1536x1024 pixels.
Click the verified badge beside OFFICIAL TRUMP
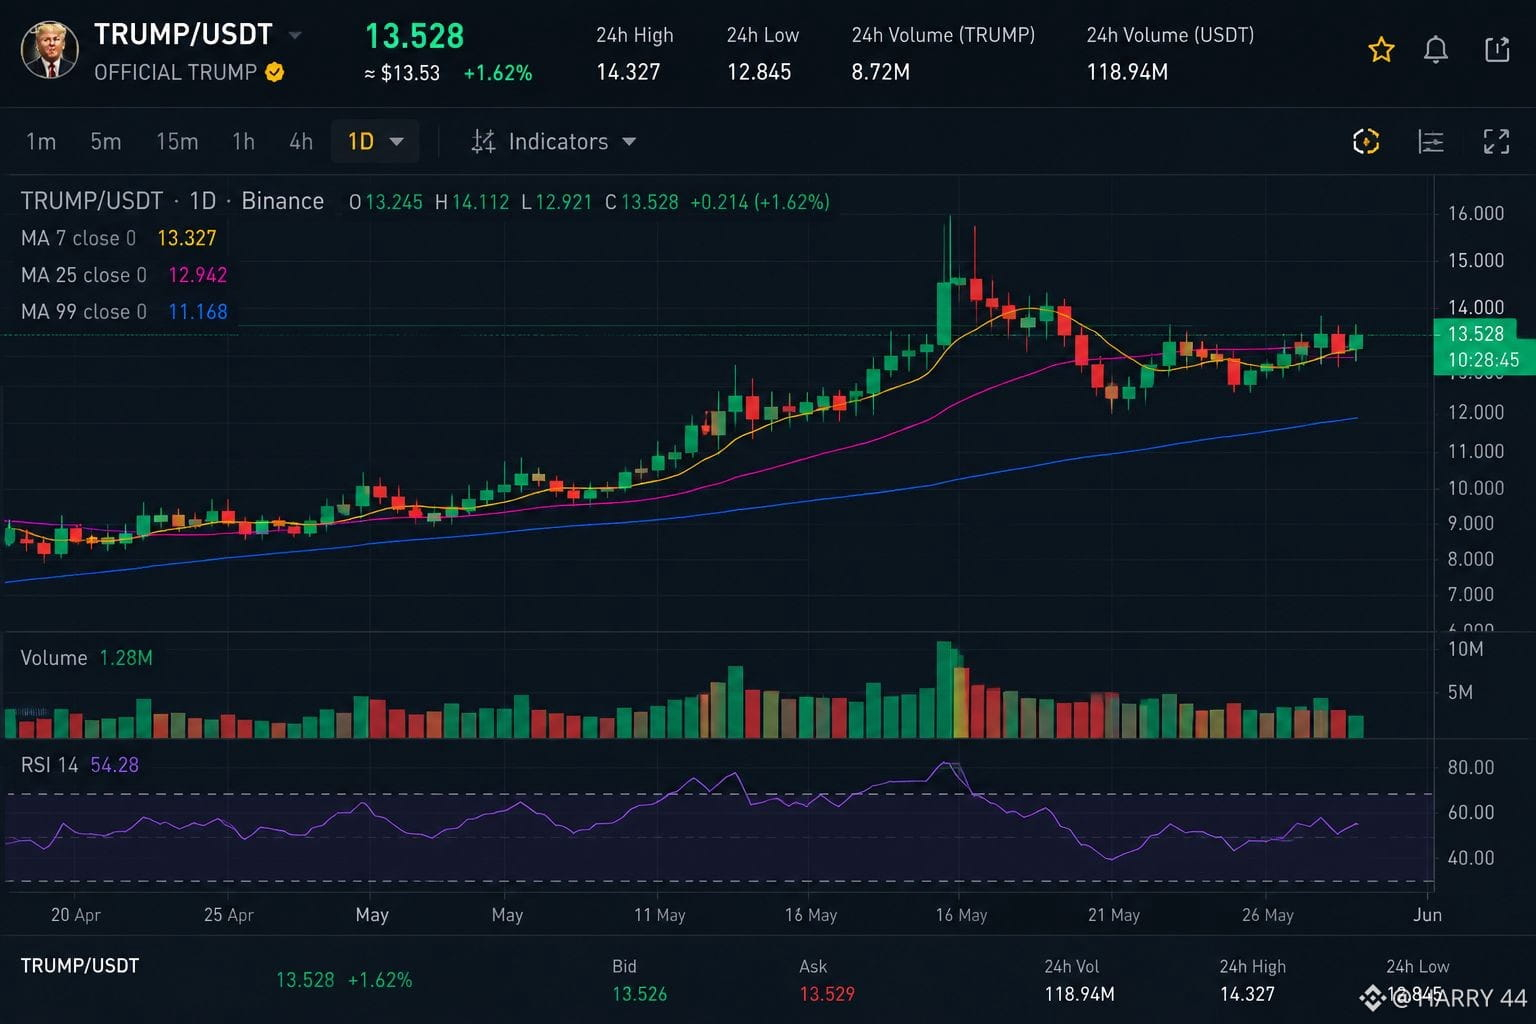275,72
